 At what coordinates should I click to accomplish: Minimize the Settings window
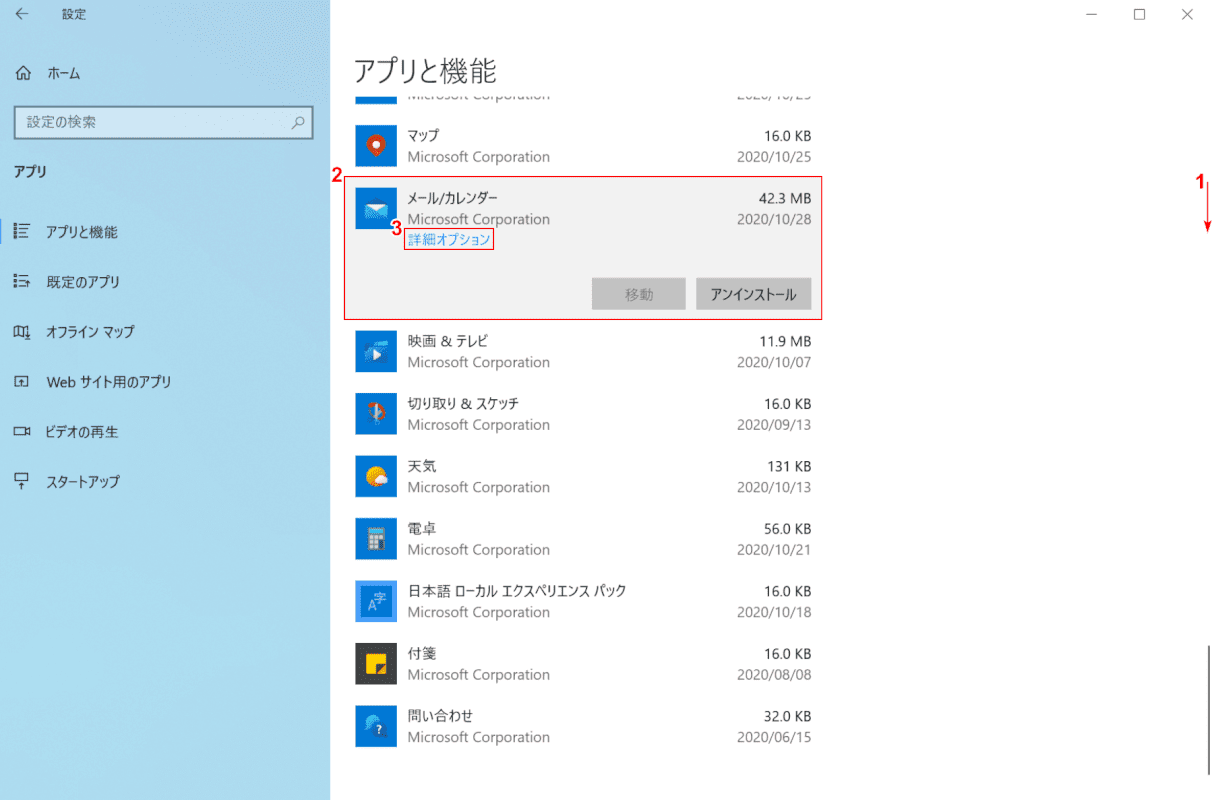click(x=1091, y=14)
